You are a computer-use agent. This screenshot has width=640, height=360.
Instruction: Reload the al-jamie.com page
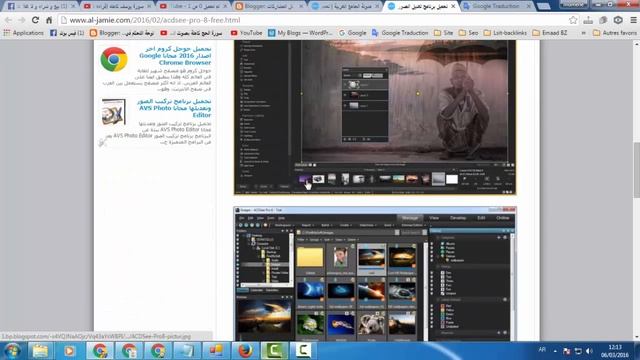pos(36,20)
